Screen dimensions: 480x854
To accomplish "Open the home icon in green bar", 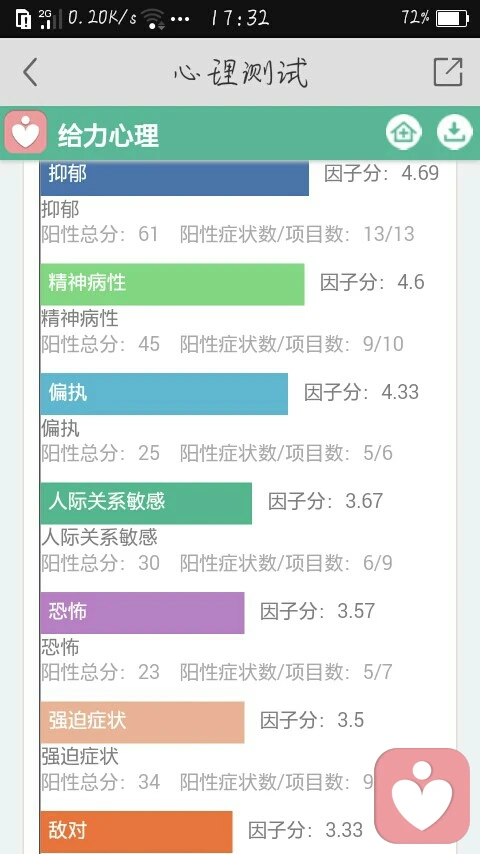I will (404, 132).
